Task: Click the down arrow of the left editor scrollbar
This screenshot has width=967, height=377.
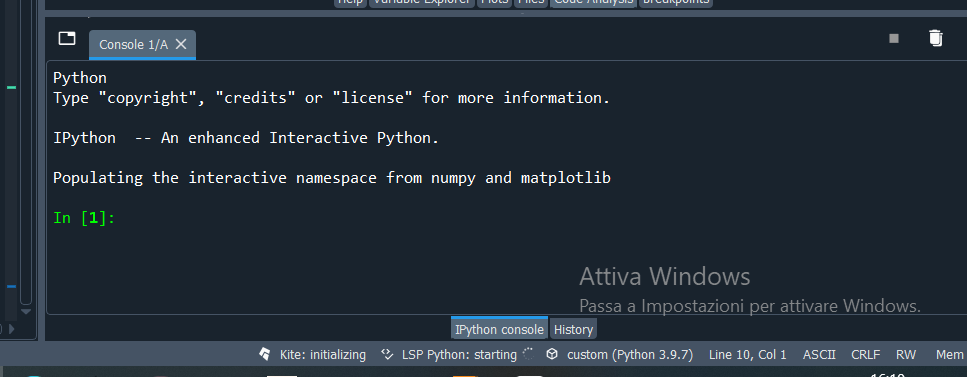Action: pyautogui.click(x=26, y=312)
